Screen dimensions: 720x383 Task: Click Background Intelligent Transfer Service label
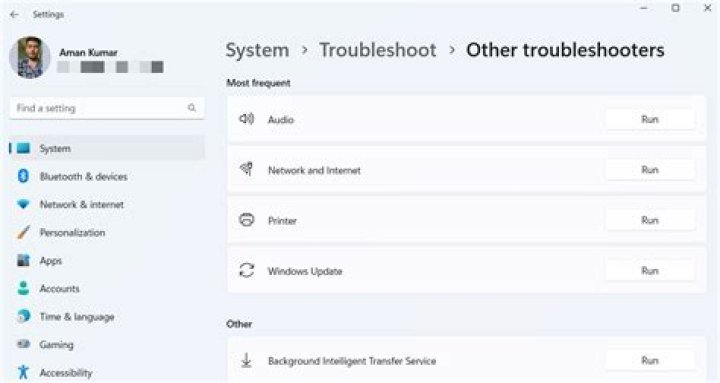352,361
